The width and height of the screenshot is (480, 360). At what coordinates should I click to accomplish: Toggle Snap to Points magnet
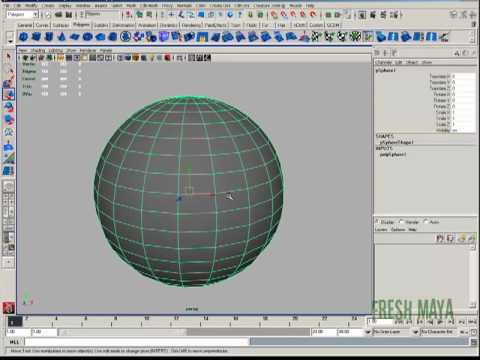click(x=293, y=15)
